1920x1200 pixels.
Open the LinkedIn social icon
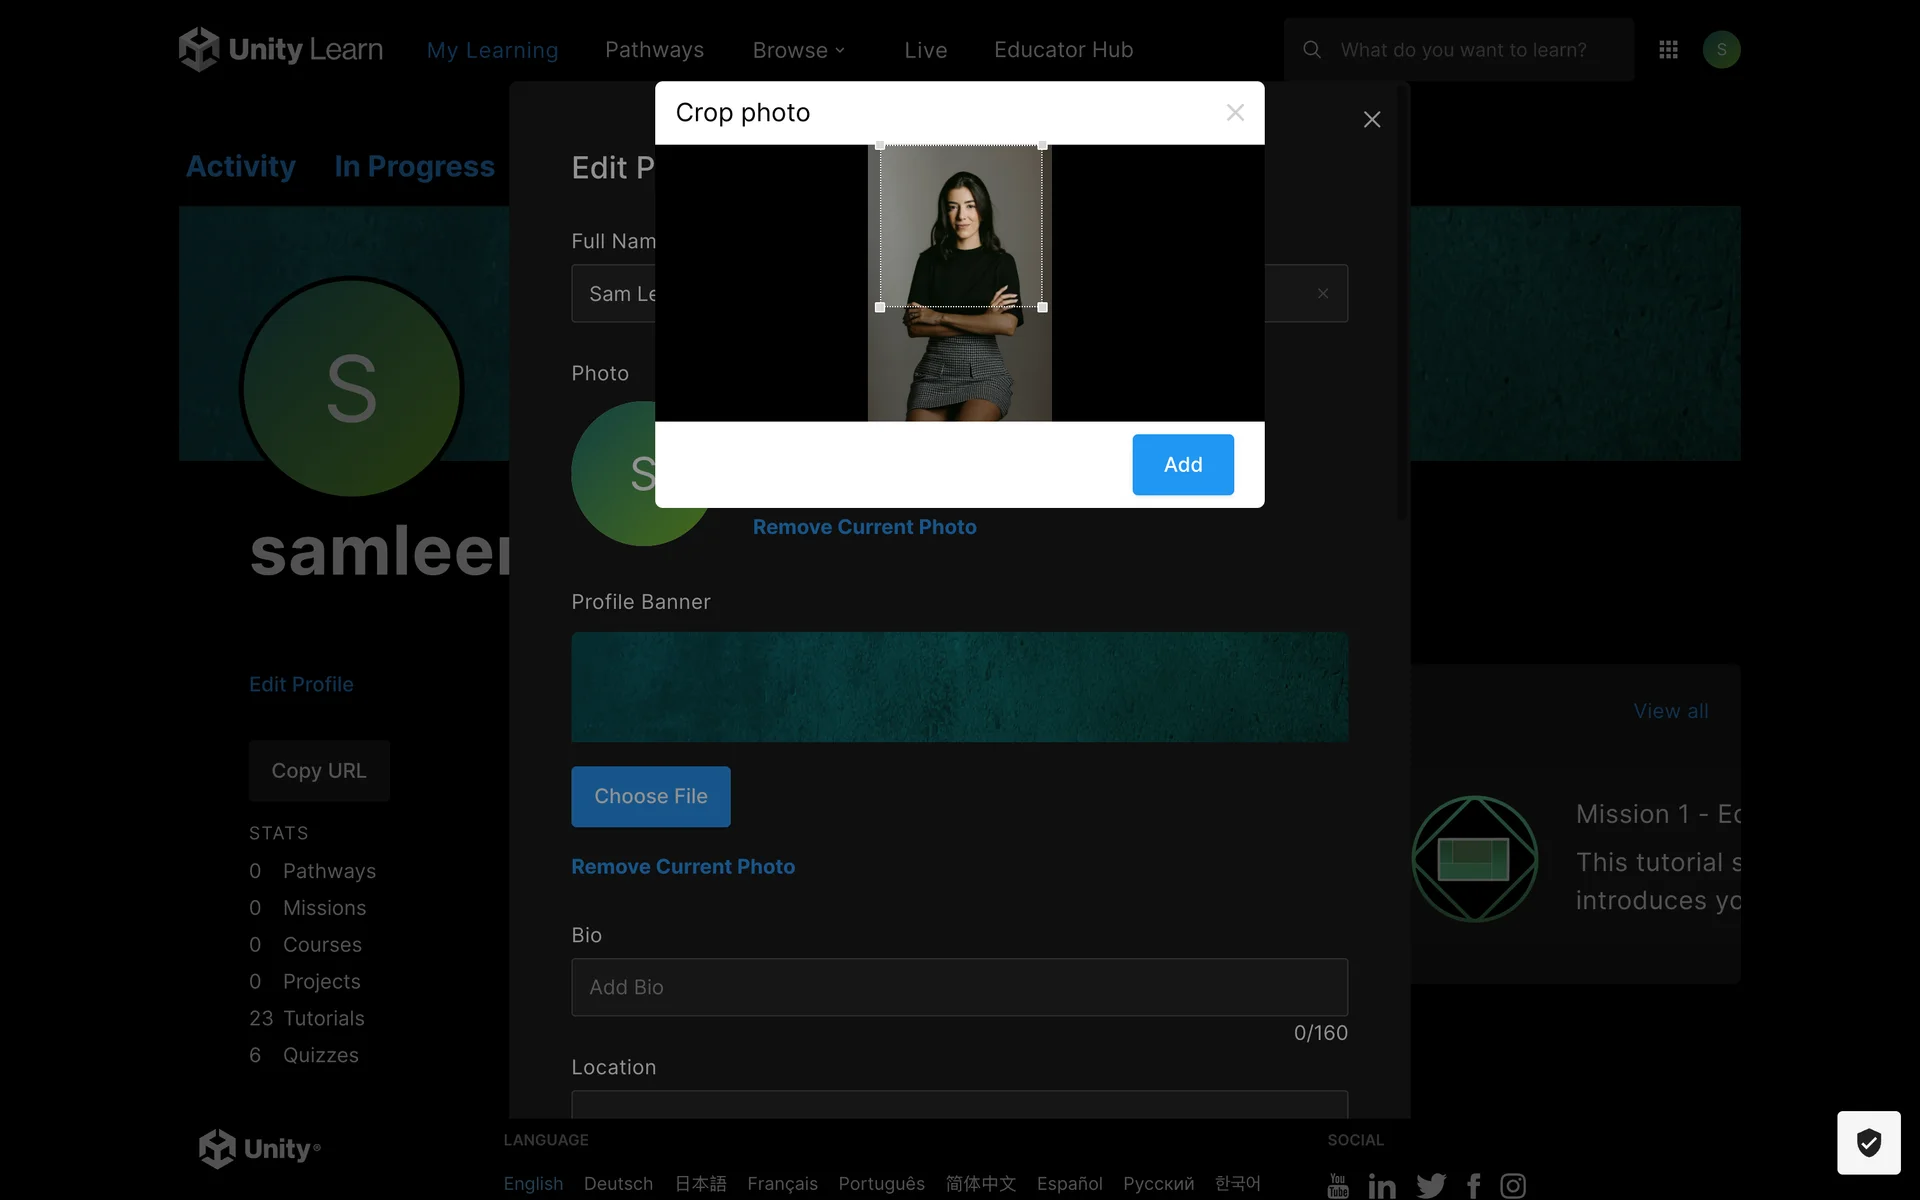pos(1382,1185)
